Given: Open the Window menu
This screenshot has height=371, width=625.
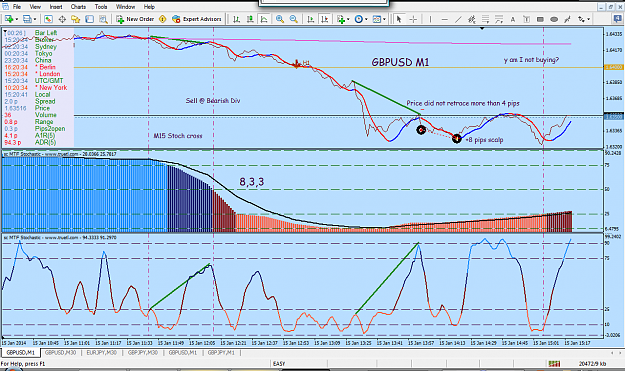Looking at the screenshot, I should [x=125, y=7].
